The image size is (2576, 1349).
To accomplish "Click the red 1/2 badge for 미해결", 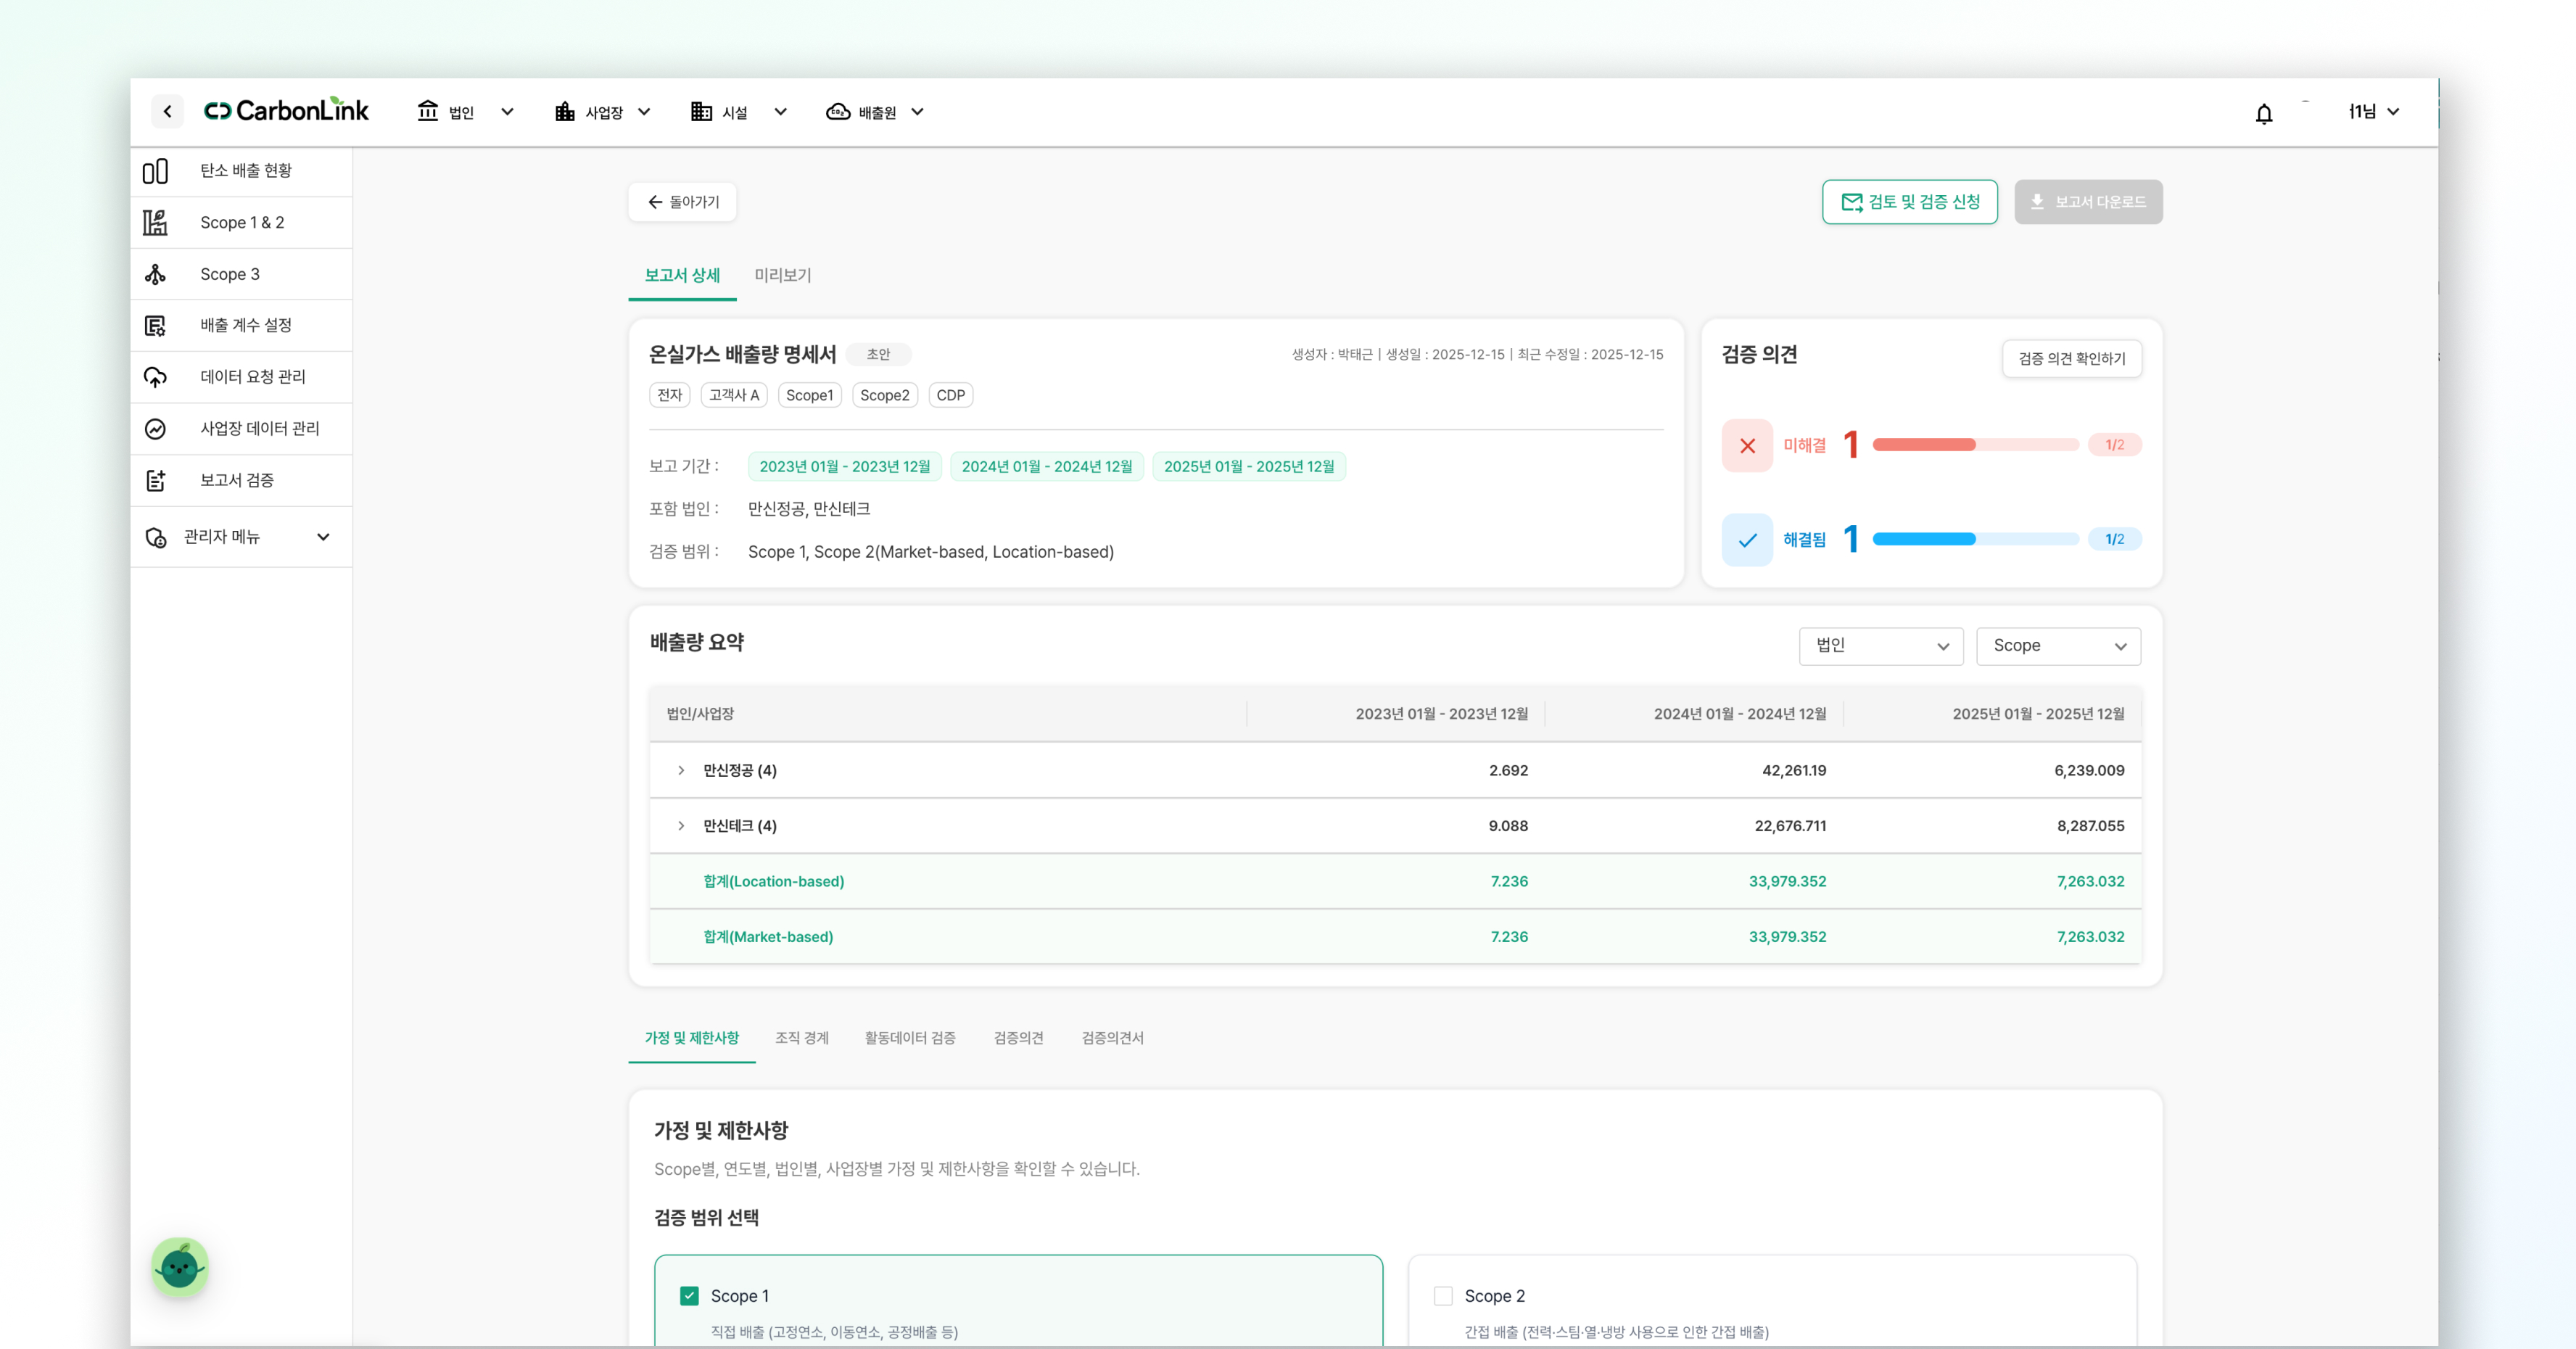I will [2114, 445].
